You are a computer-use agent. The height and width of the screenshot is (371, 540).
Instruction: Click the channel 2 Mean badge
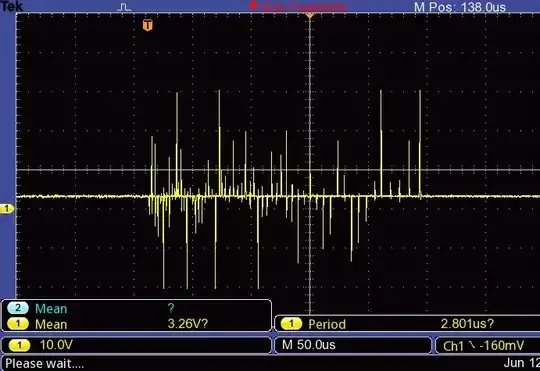(x=18, y=308)
